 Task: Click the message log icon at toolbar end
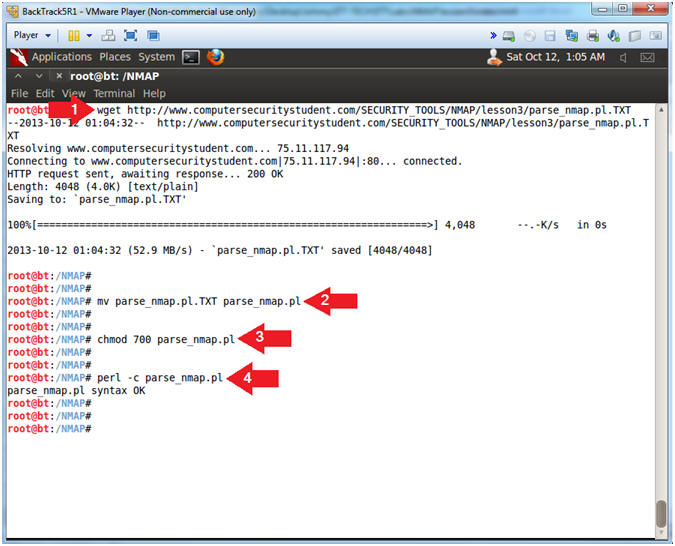click(656, 36)
